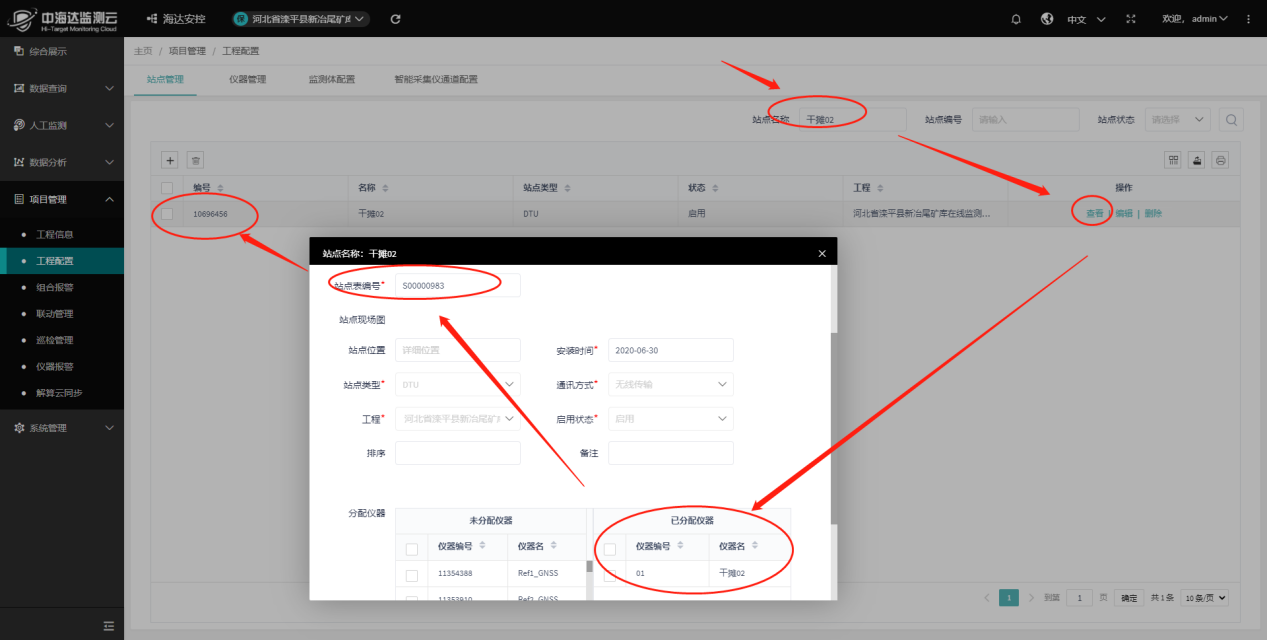
Task: Switch to the 仪器管理 tab
Action: pos(247,79)
